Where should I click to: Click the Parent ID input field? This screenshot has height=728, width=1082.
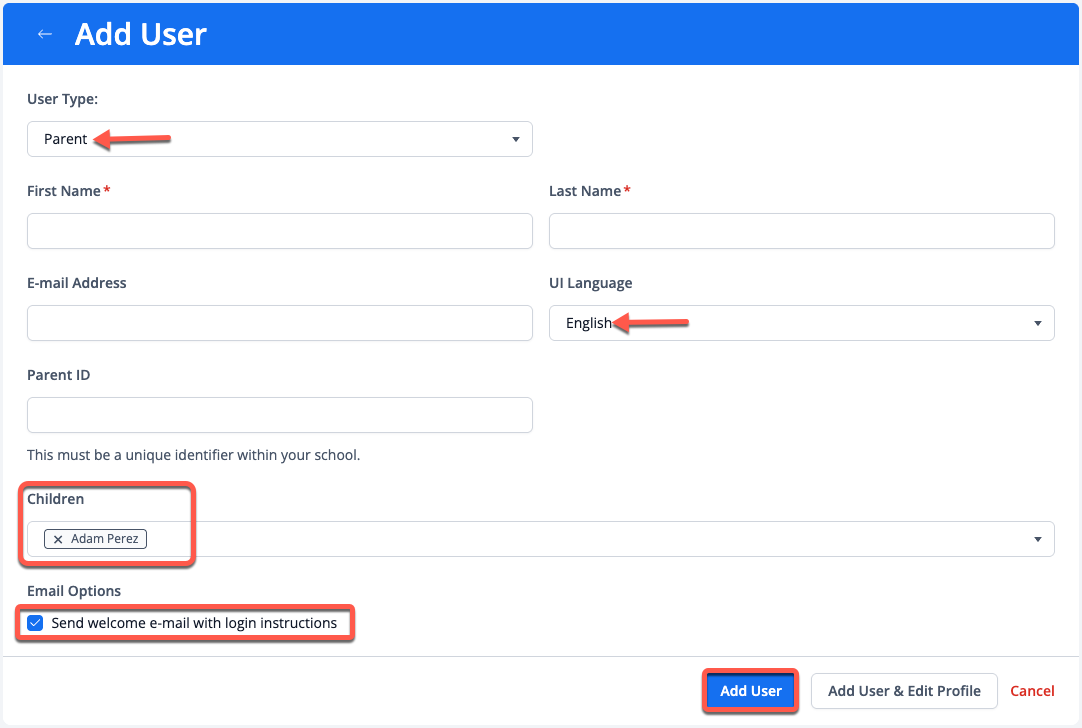coord(279,415)
